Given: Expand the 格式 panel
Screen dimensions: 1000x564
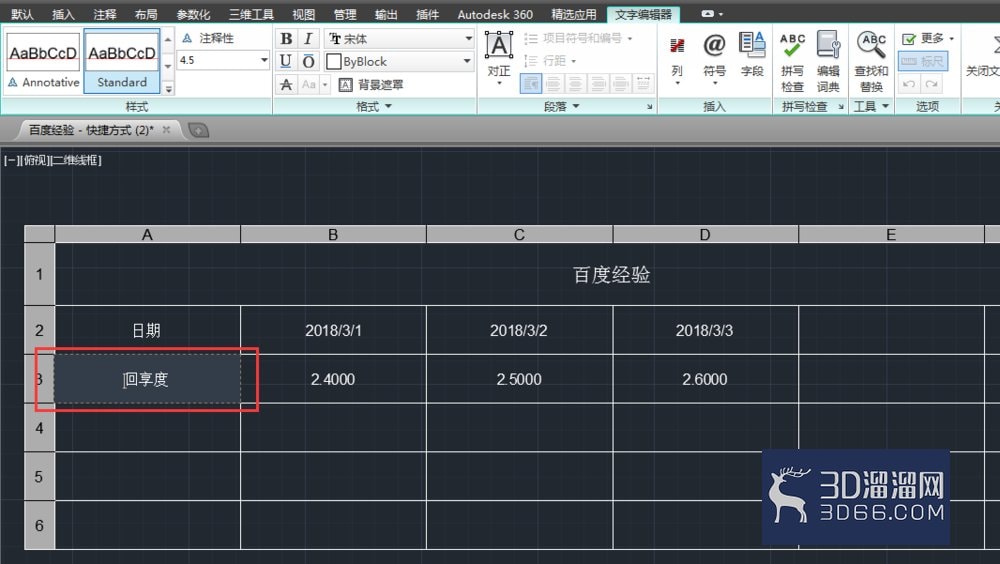Looking at the screenshot, I should pyautogui.click(x=374, y=107).
